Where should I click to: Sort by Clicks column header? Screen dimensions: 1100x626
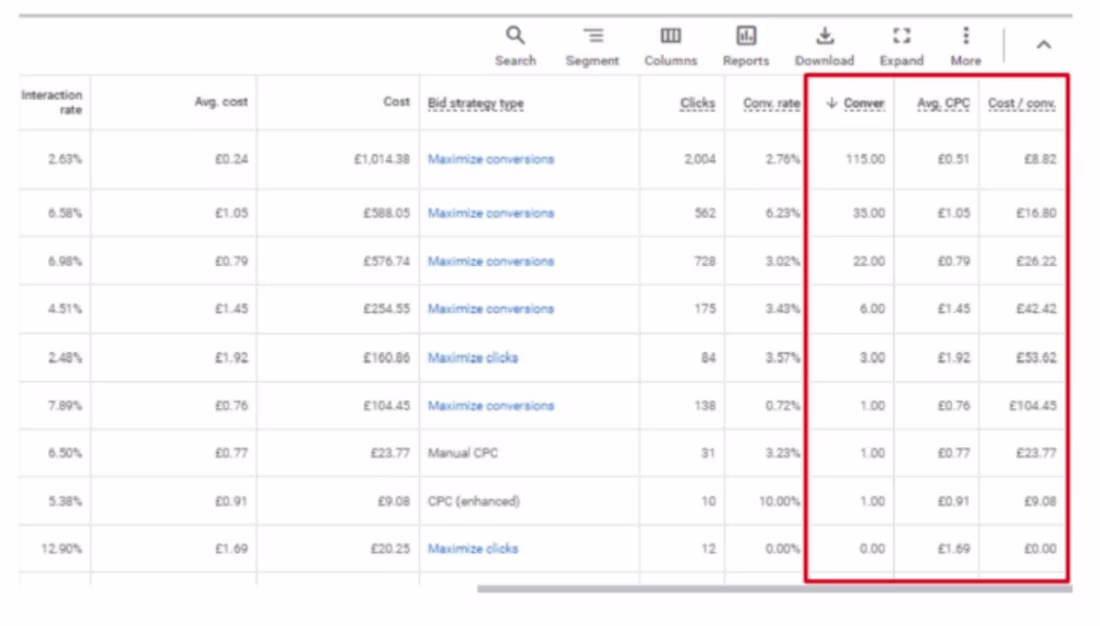697,103
